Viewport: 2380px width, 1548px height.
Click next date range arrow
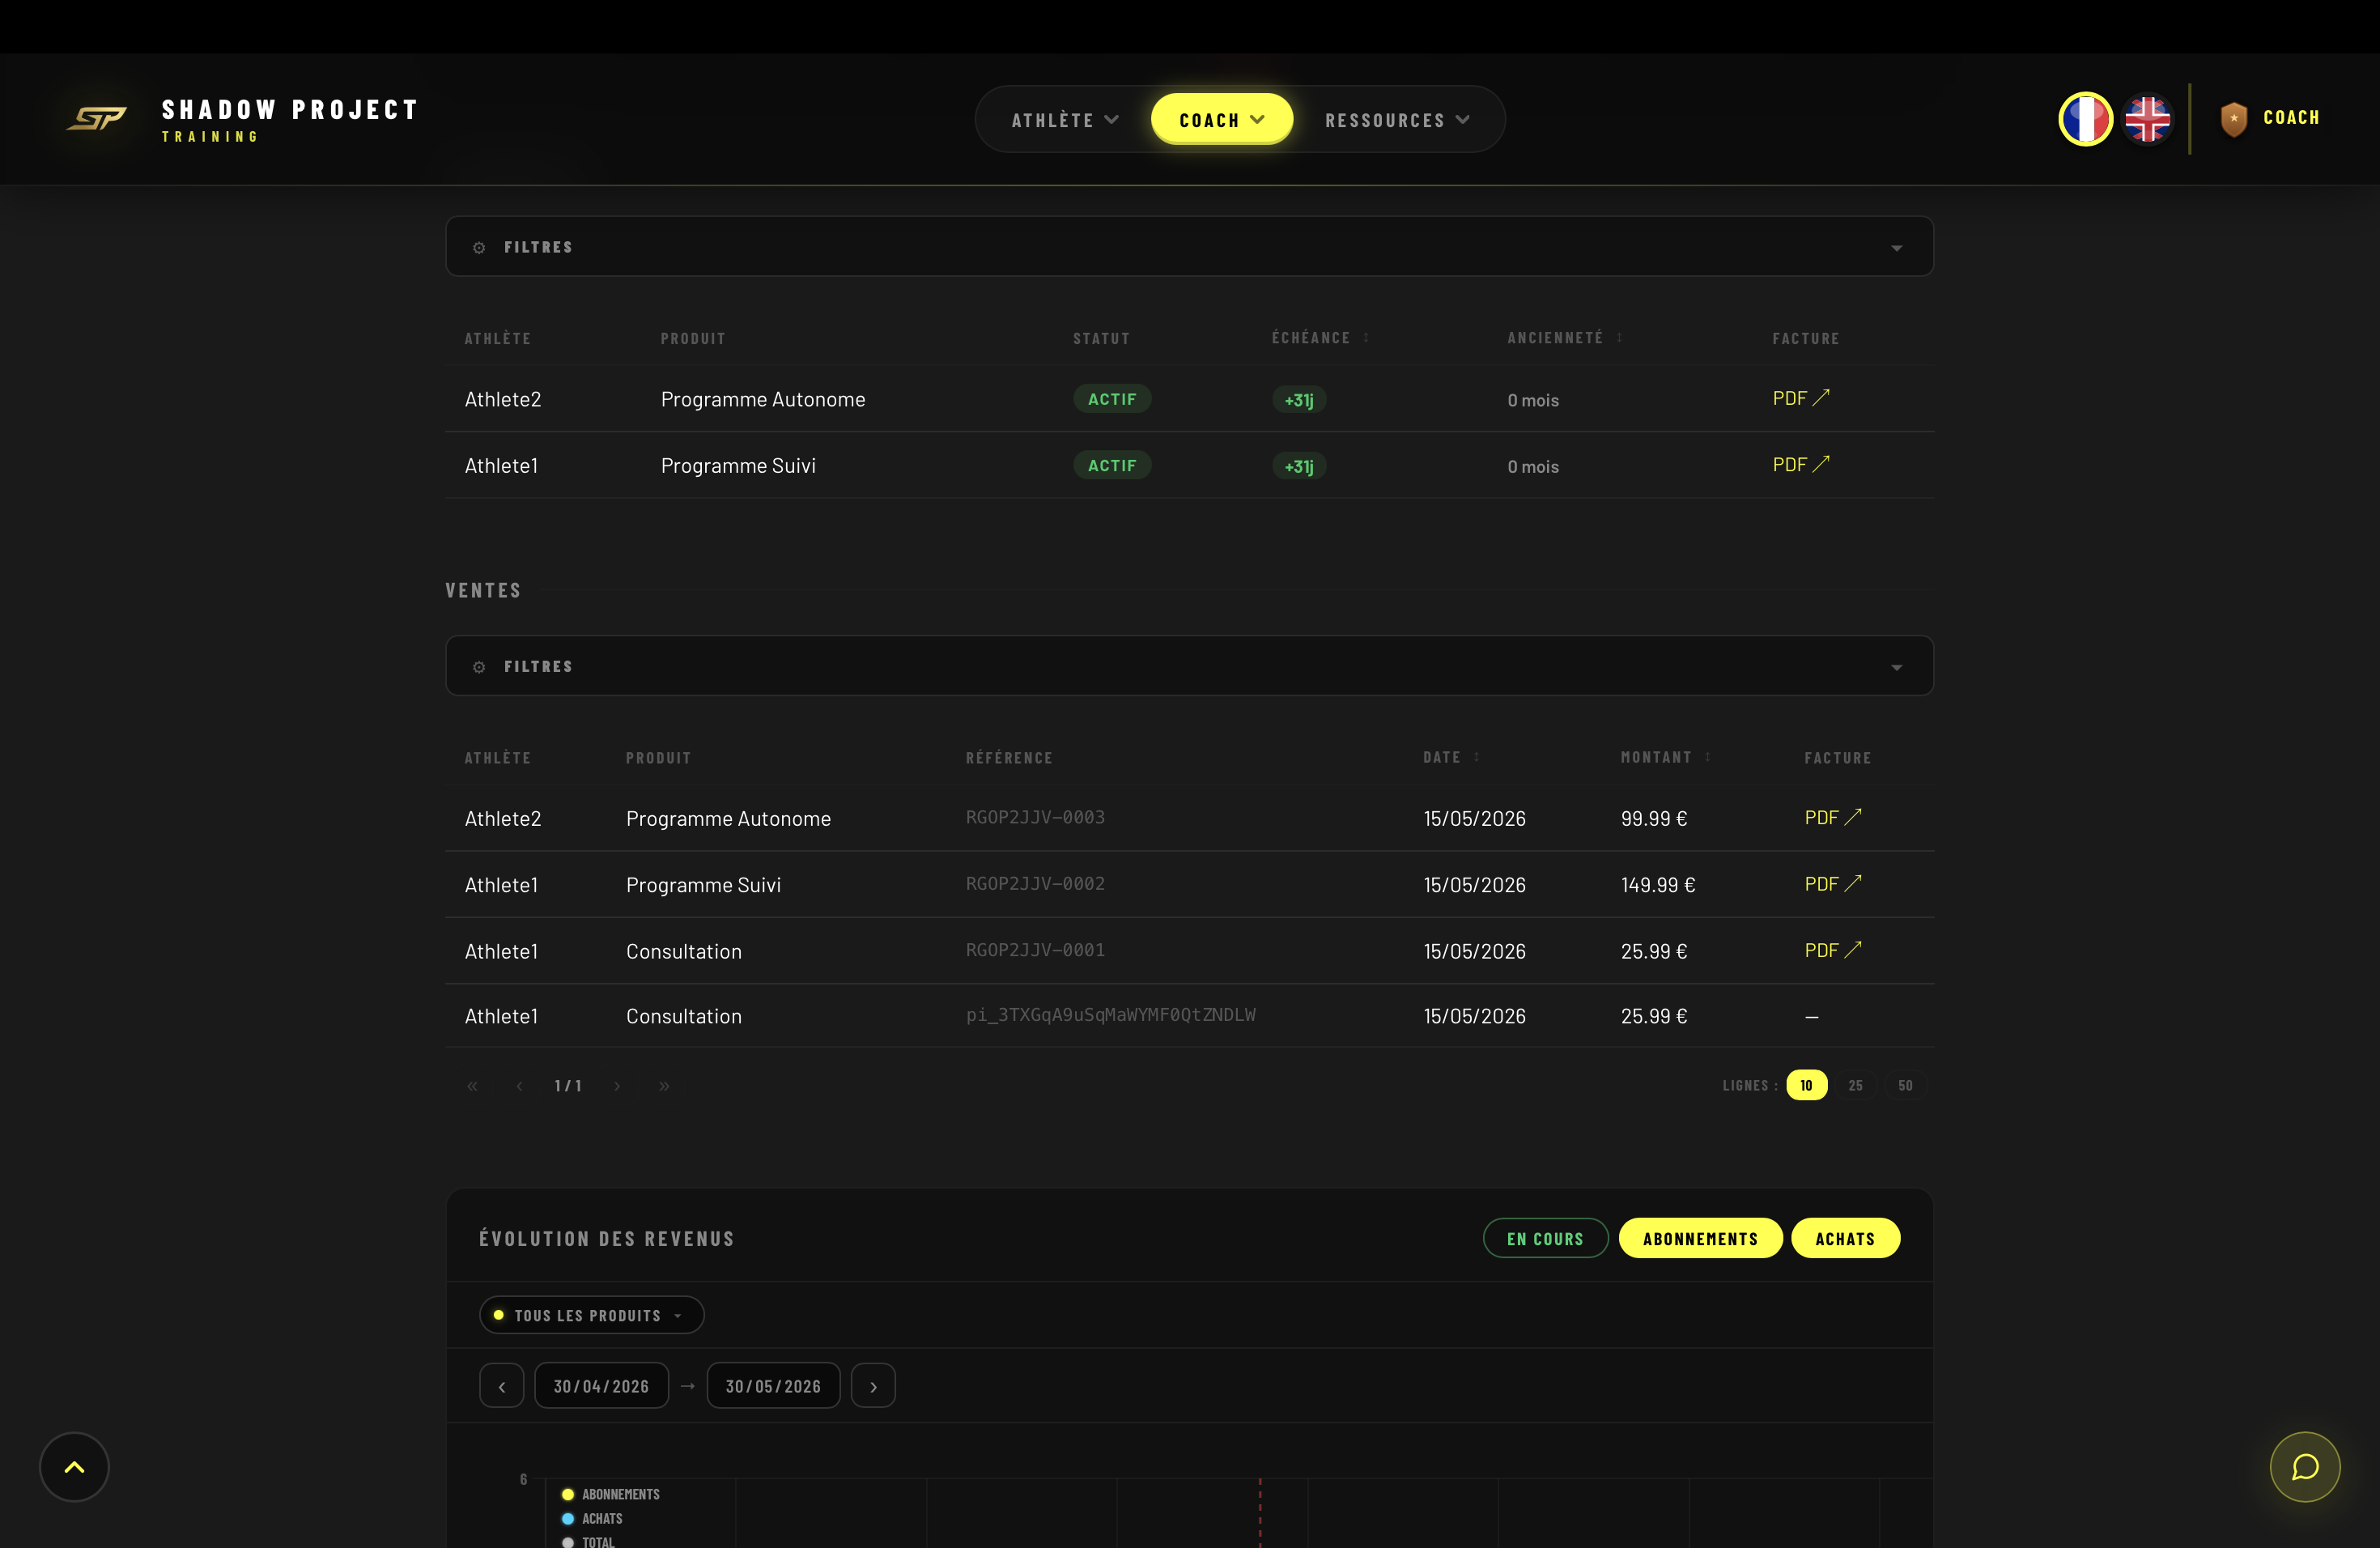873,1386
